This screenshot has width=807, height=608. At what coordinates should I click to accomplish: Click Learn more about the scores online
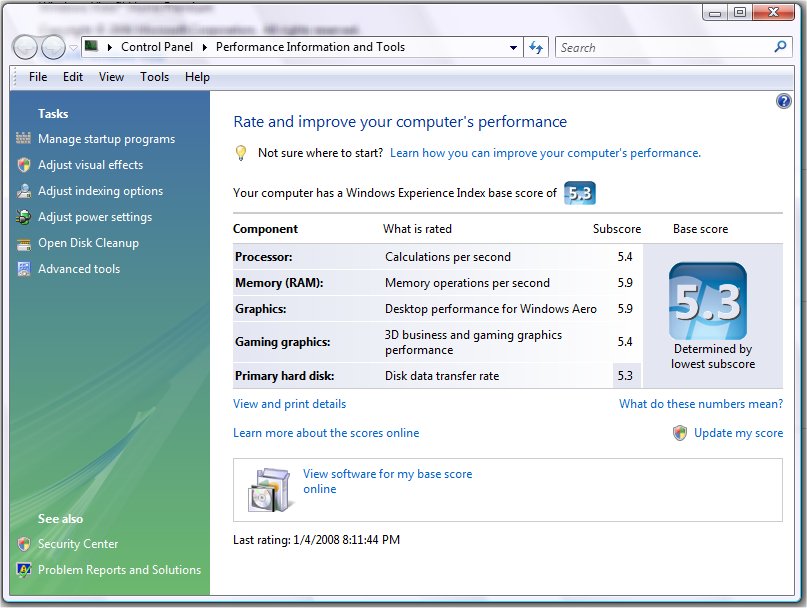coord(326,433)
